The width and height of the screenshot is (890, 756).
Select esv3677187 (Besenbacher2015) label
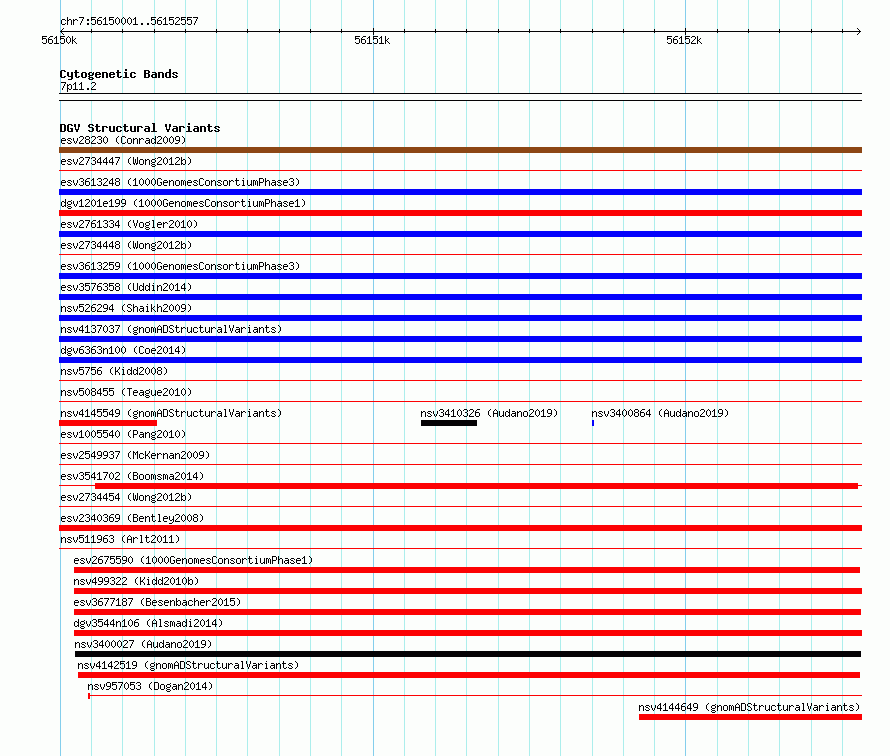[157, 602]
